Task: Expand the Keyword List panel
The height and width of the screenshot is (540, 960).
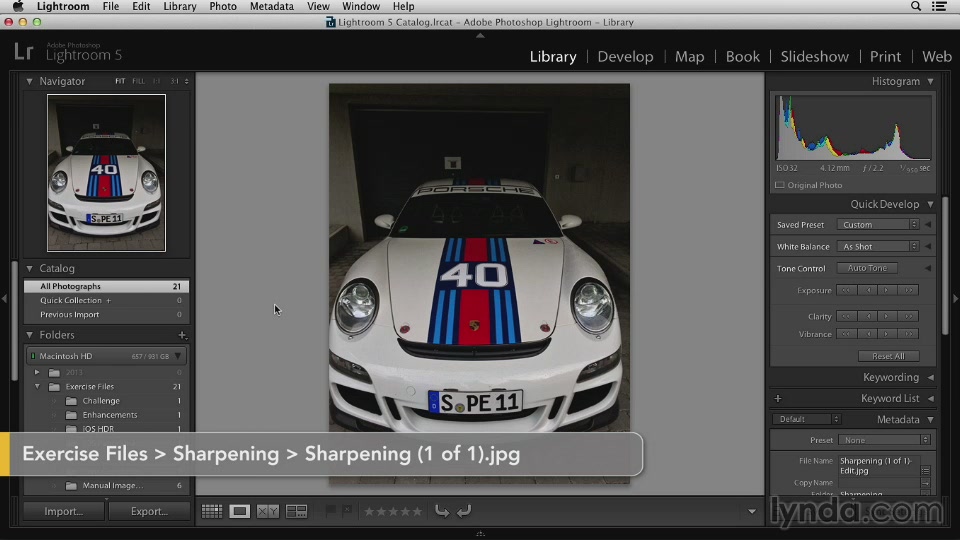Action: pyautogui.click(x=931, y=399)
